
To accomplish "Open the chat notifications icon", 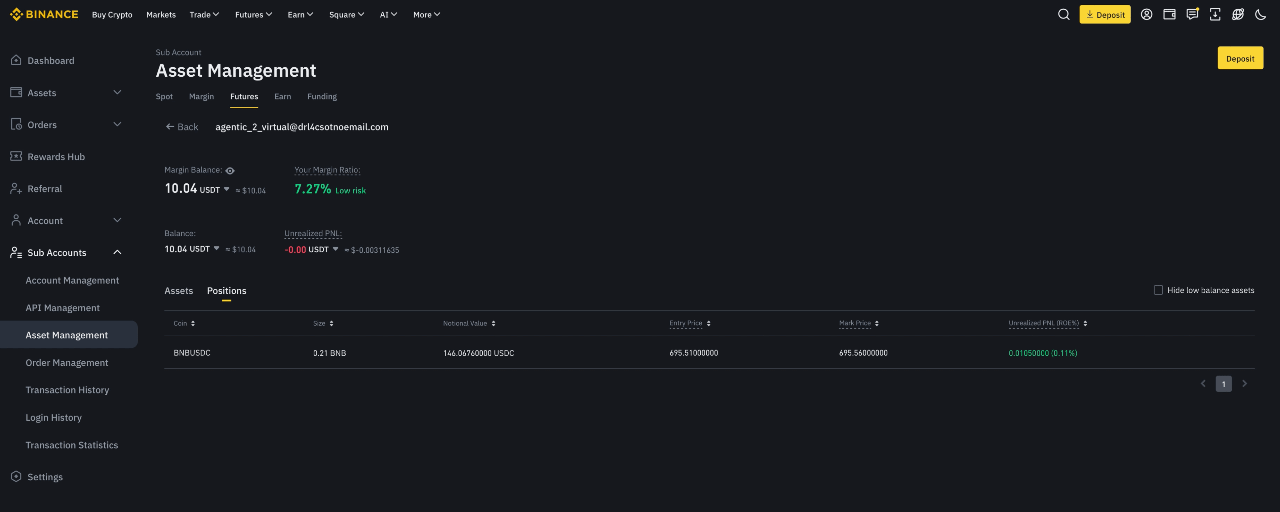I will point(1192,14).
